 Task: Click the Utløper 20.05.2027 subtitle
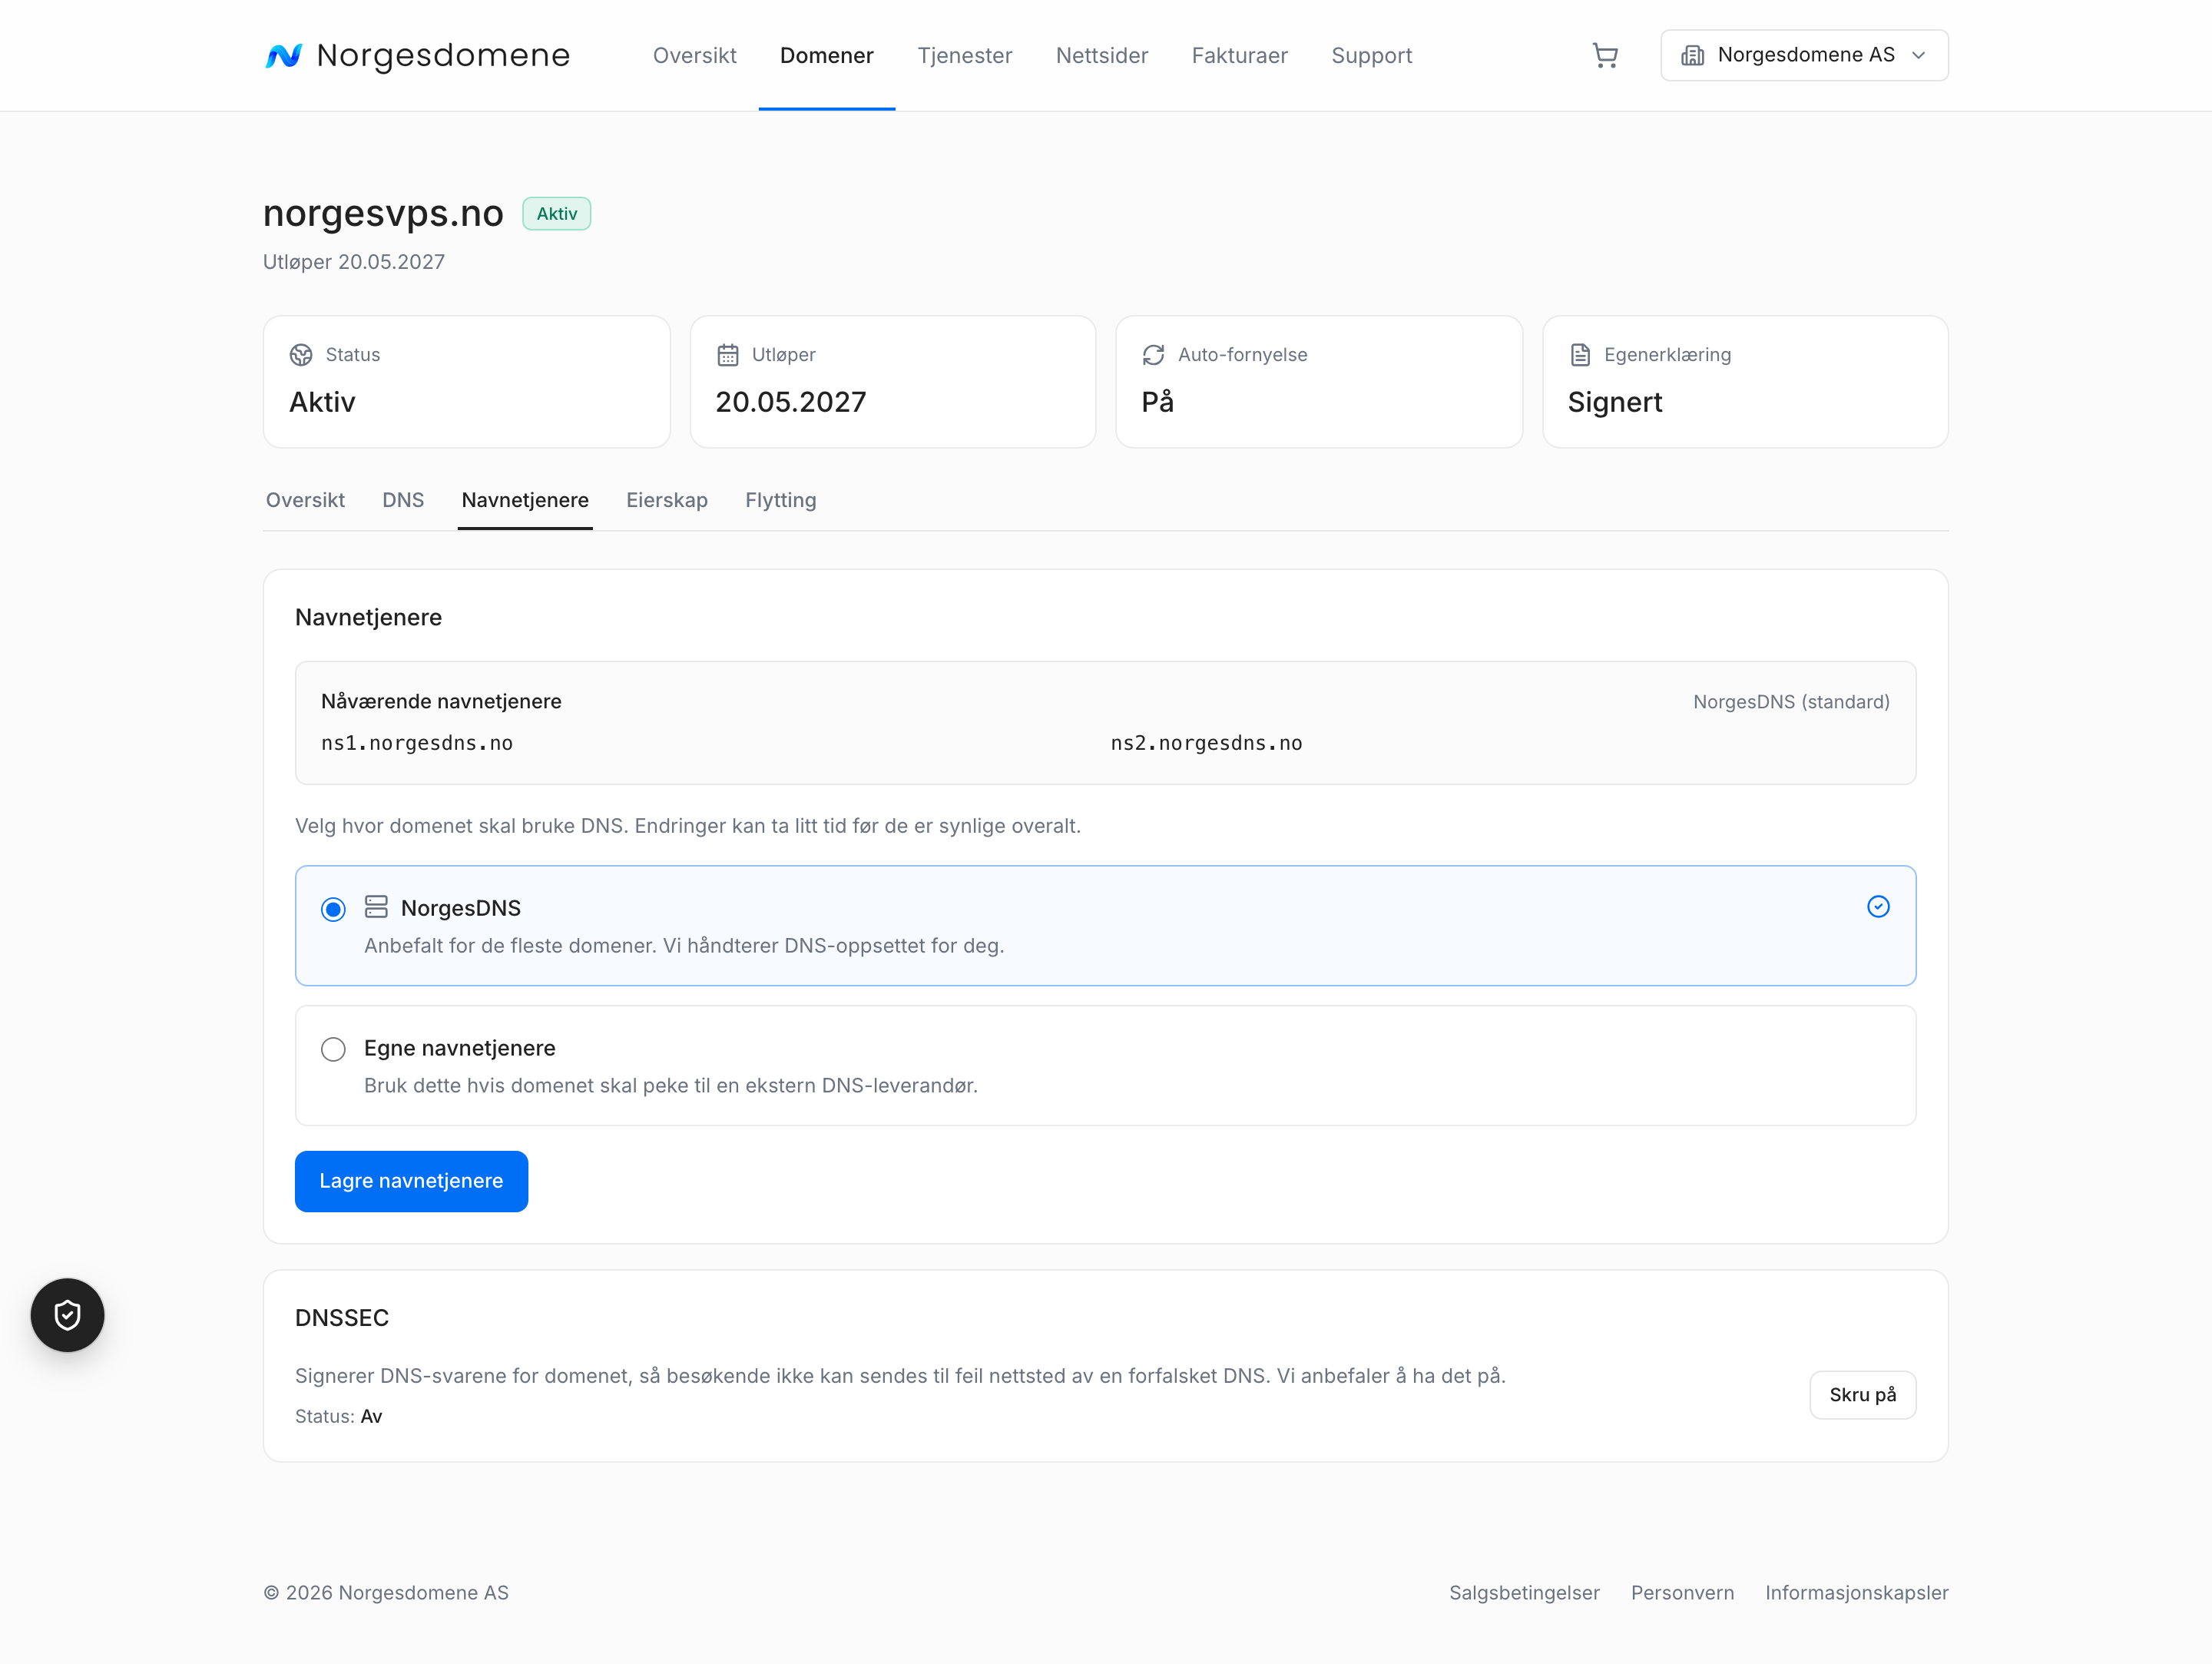(x=354, y=262)
